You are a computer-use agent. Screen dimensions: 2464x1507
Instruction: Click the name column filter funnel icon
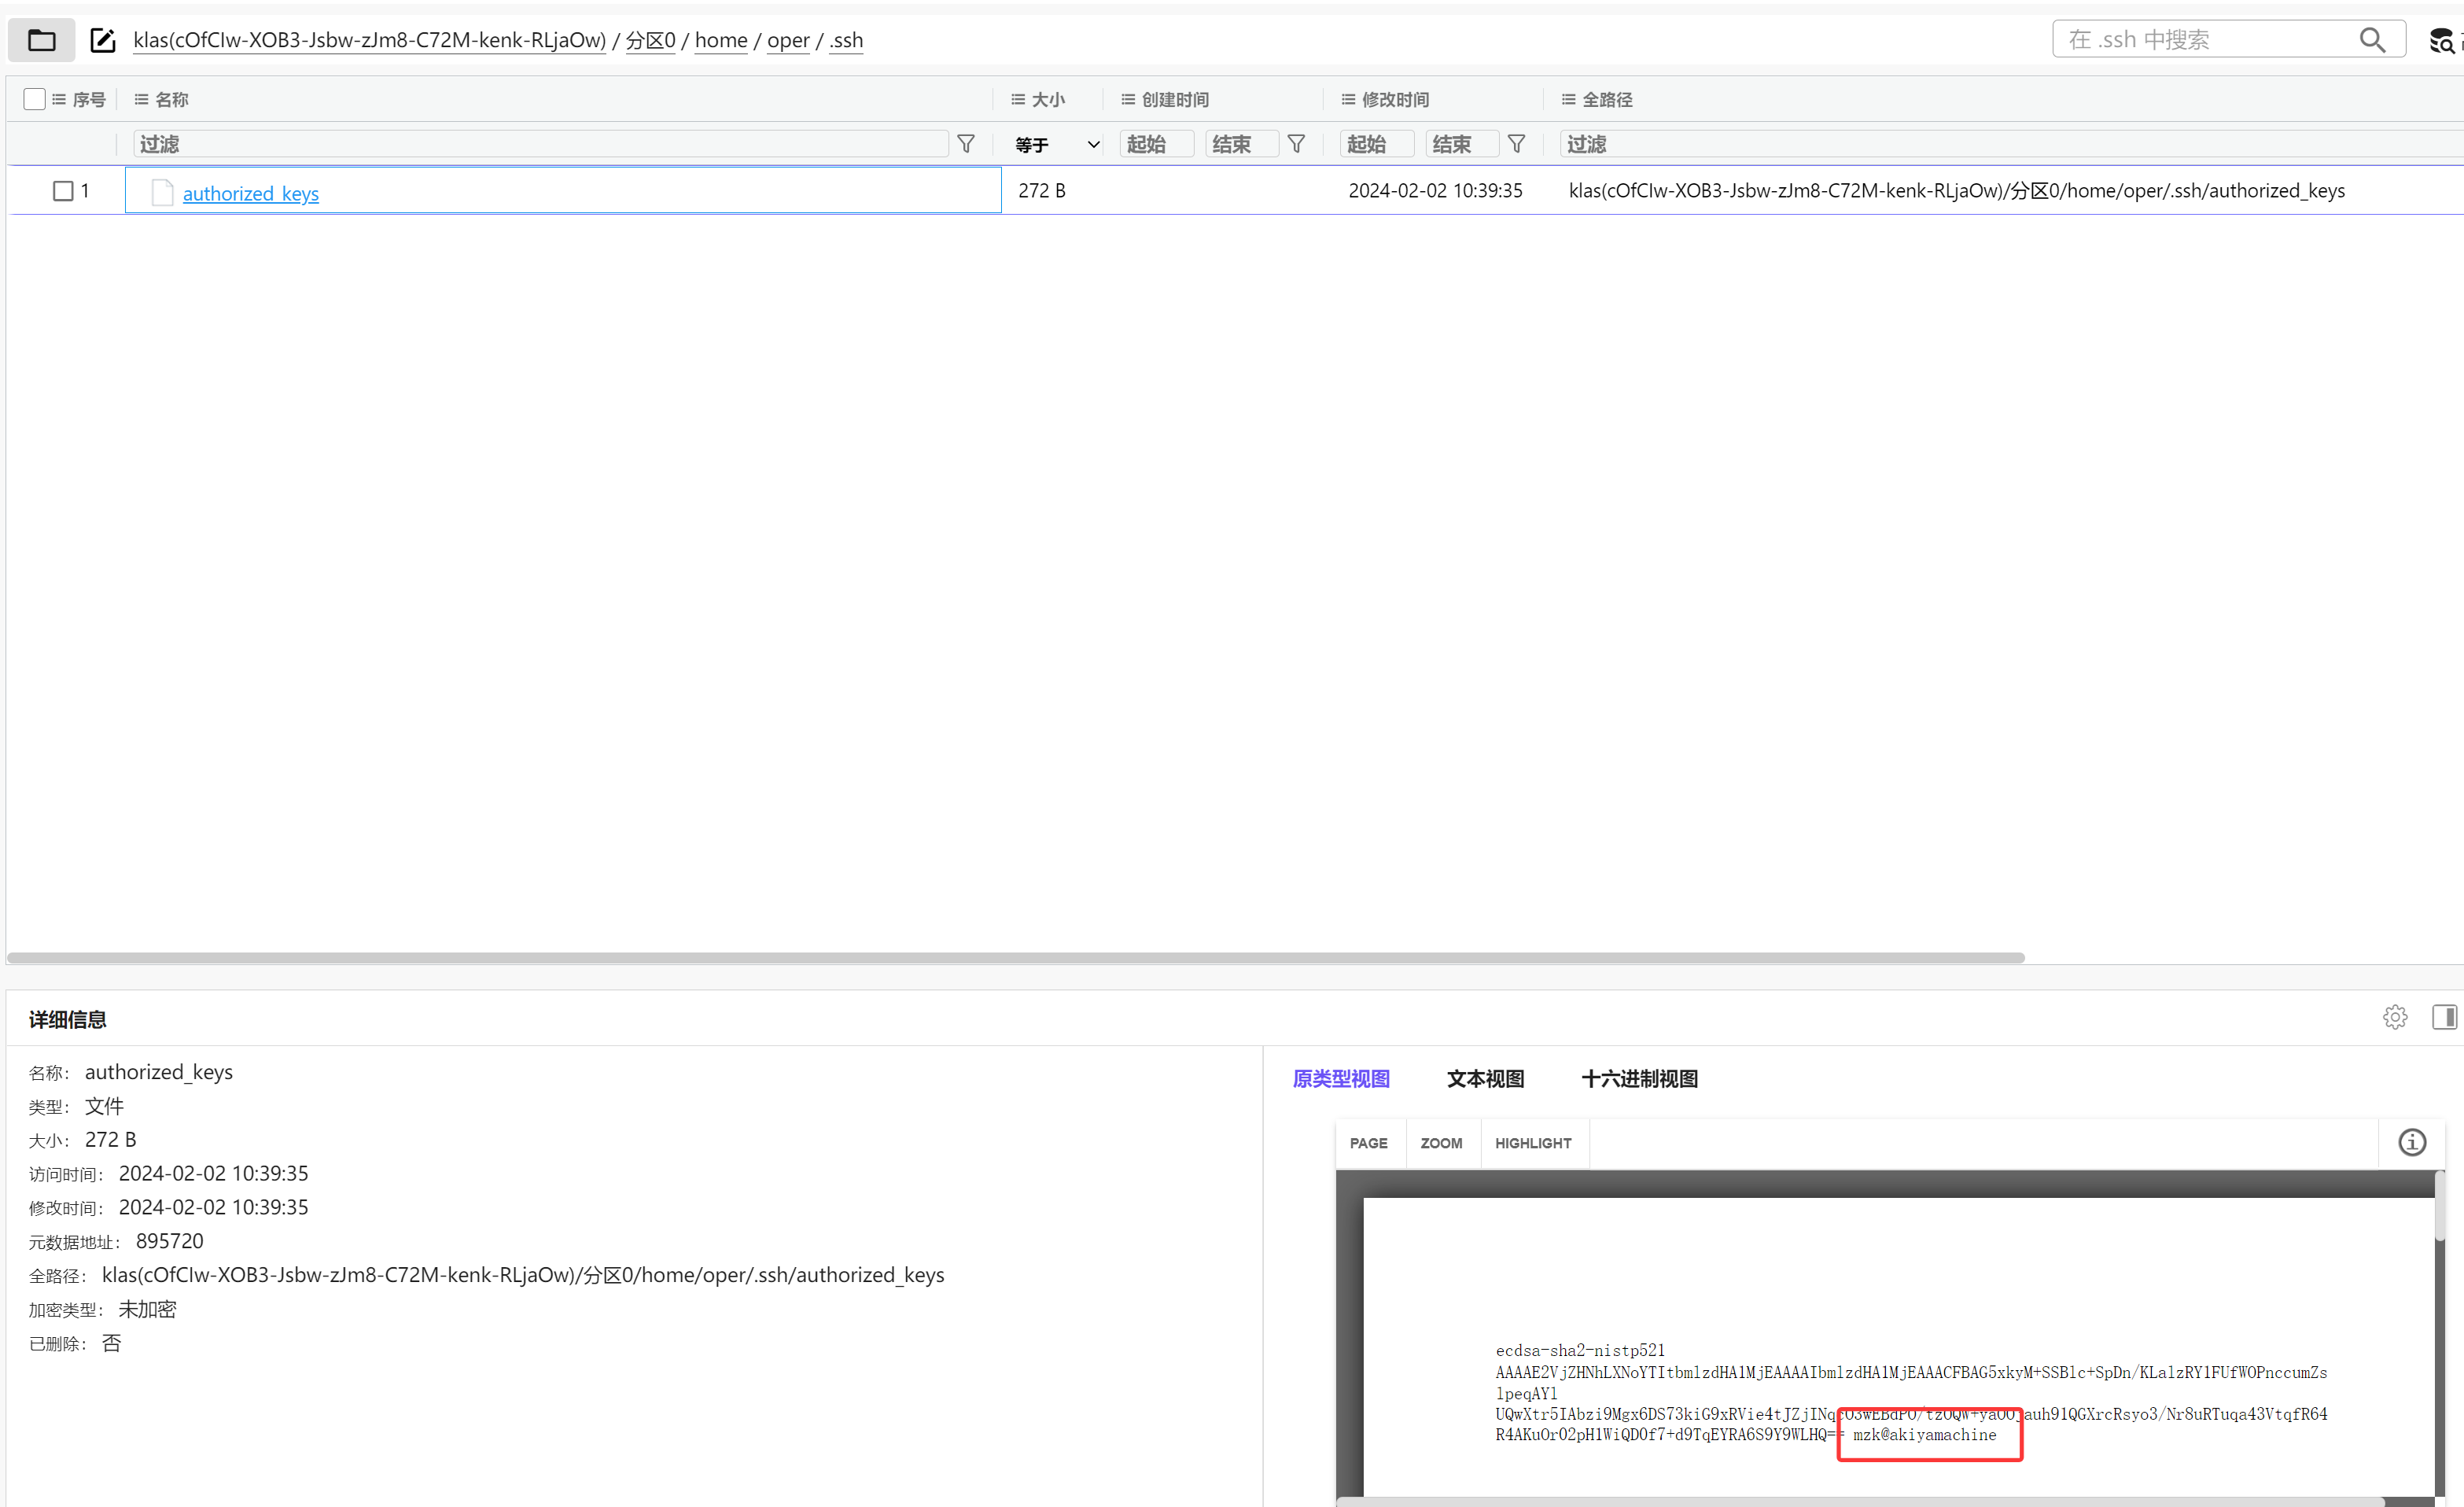click(966, 144)
